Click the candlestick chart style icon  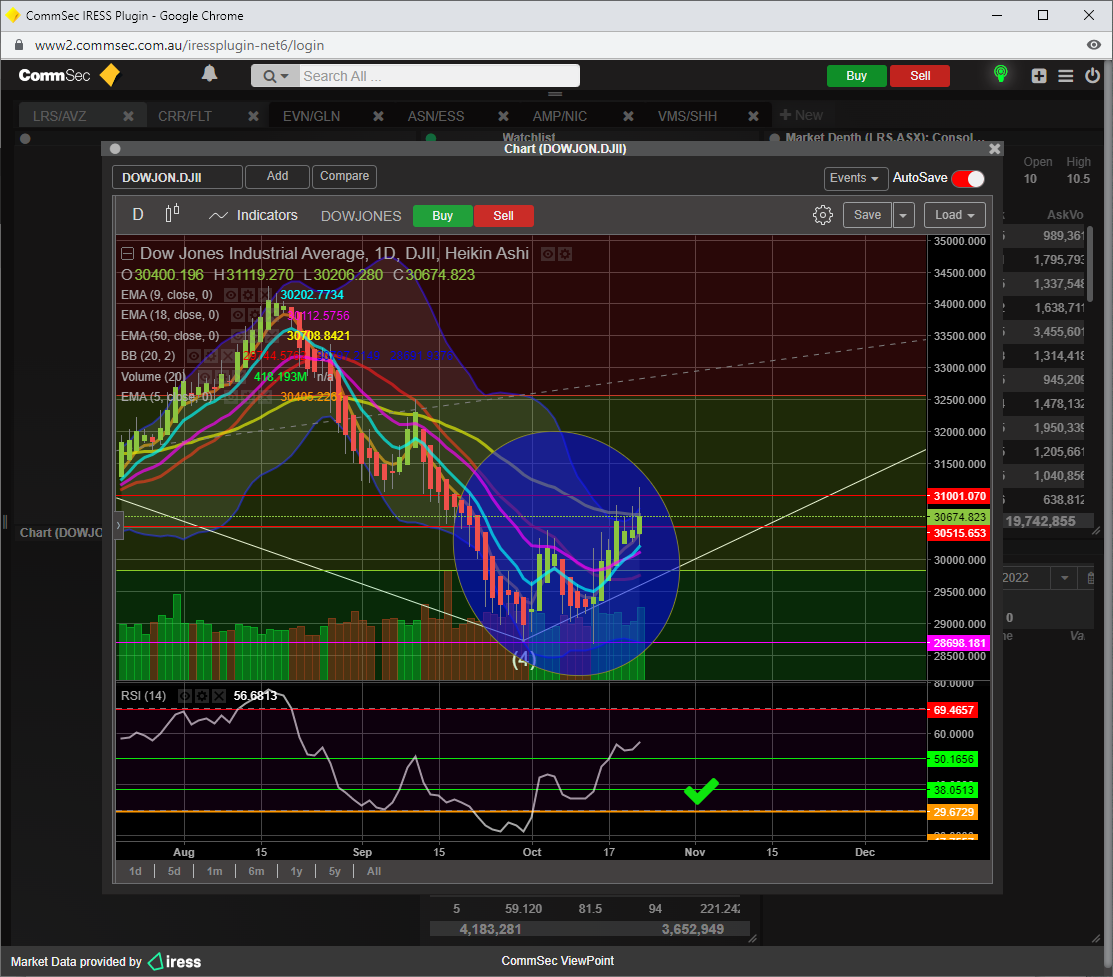click(172, 214)
